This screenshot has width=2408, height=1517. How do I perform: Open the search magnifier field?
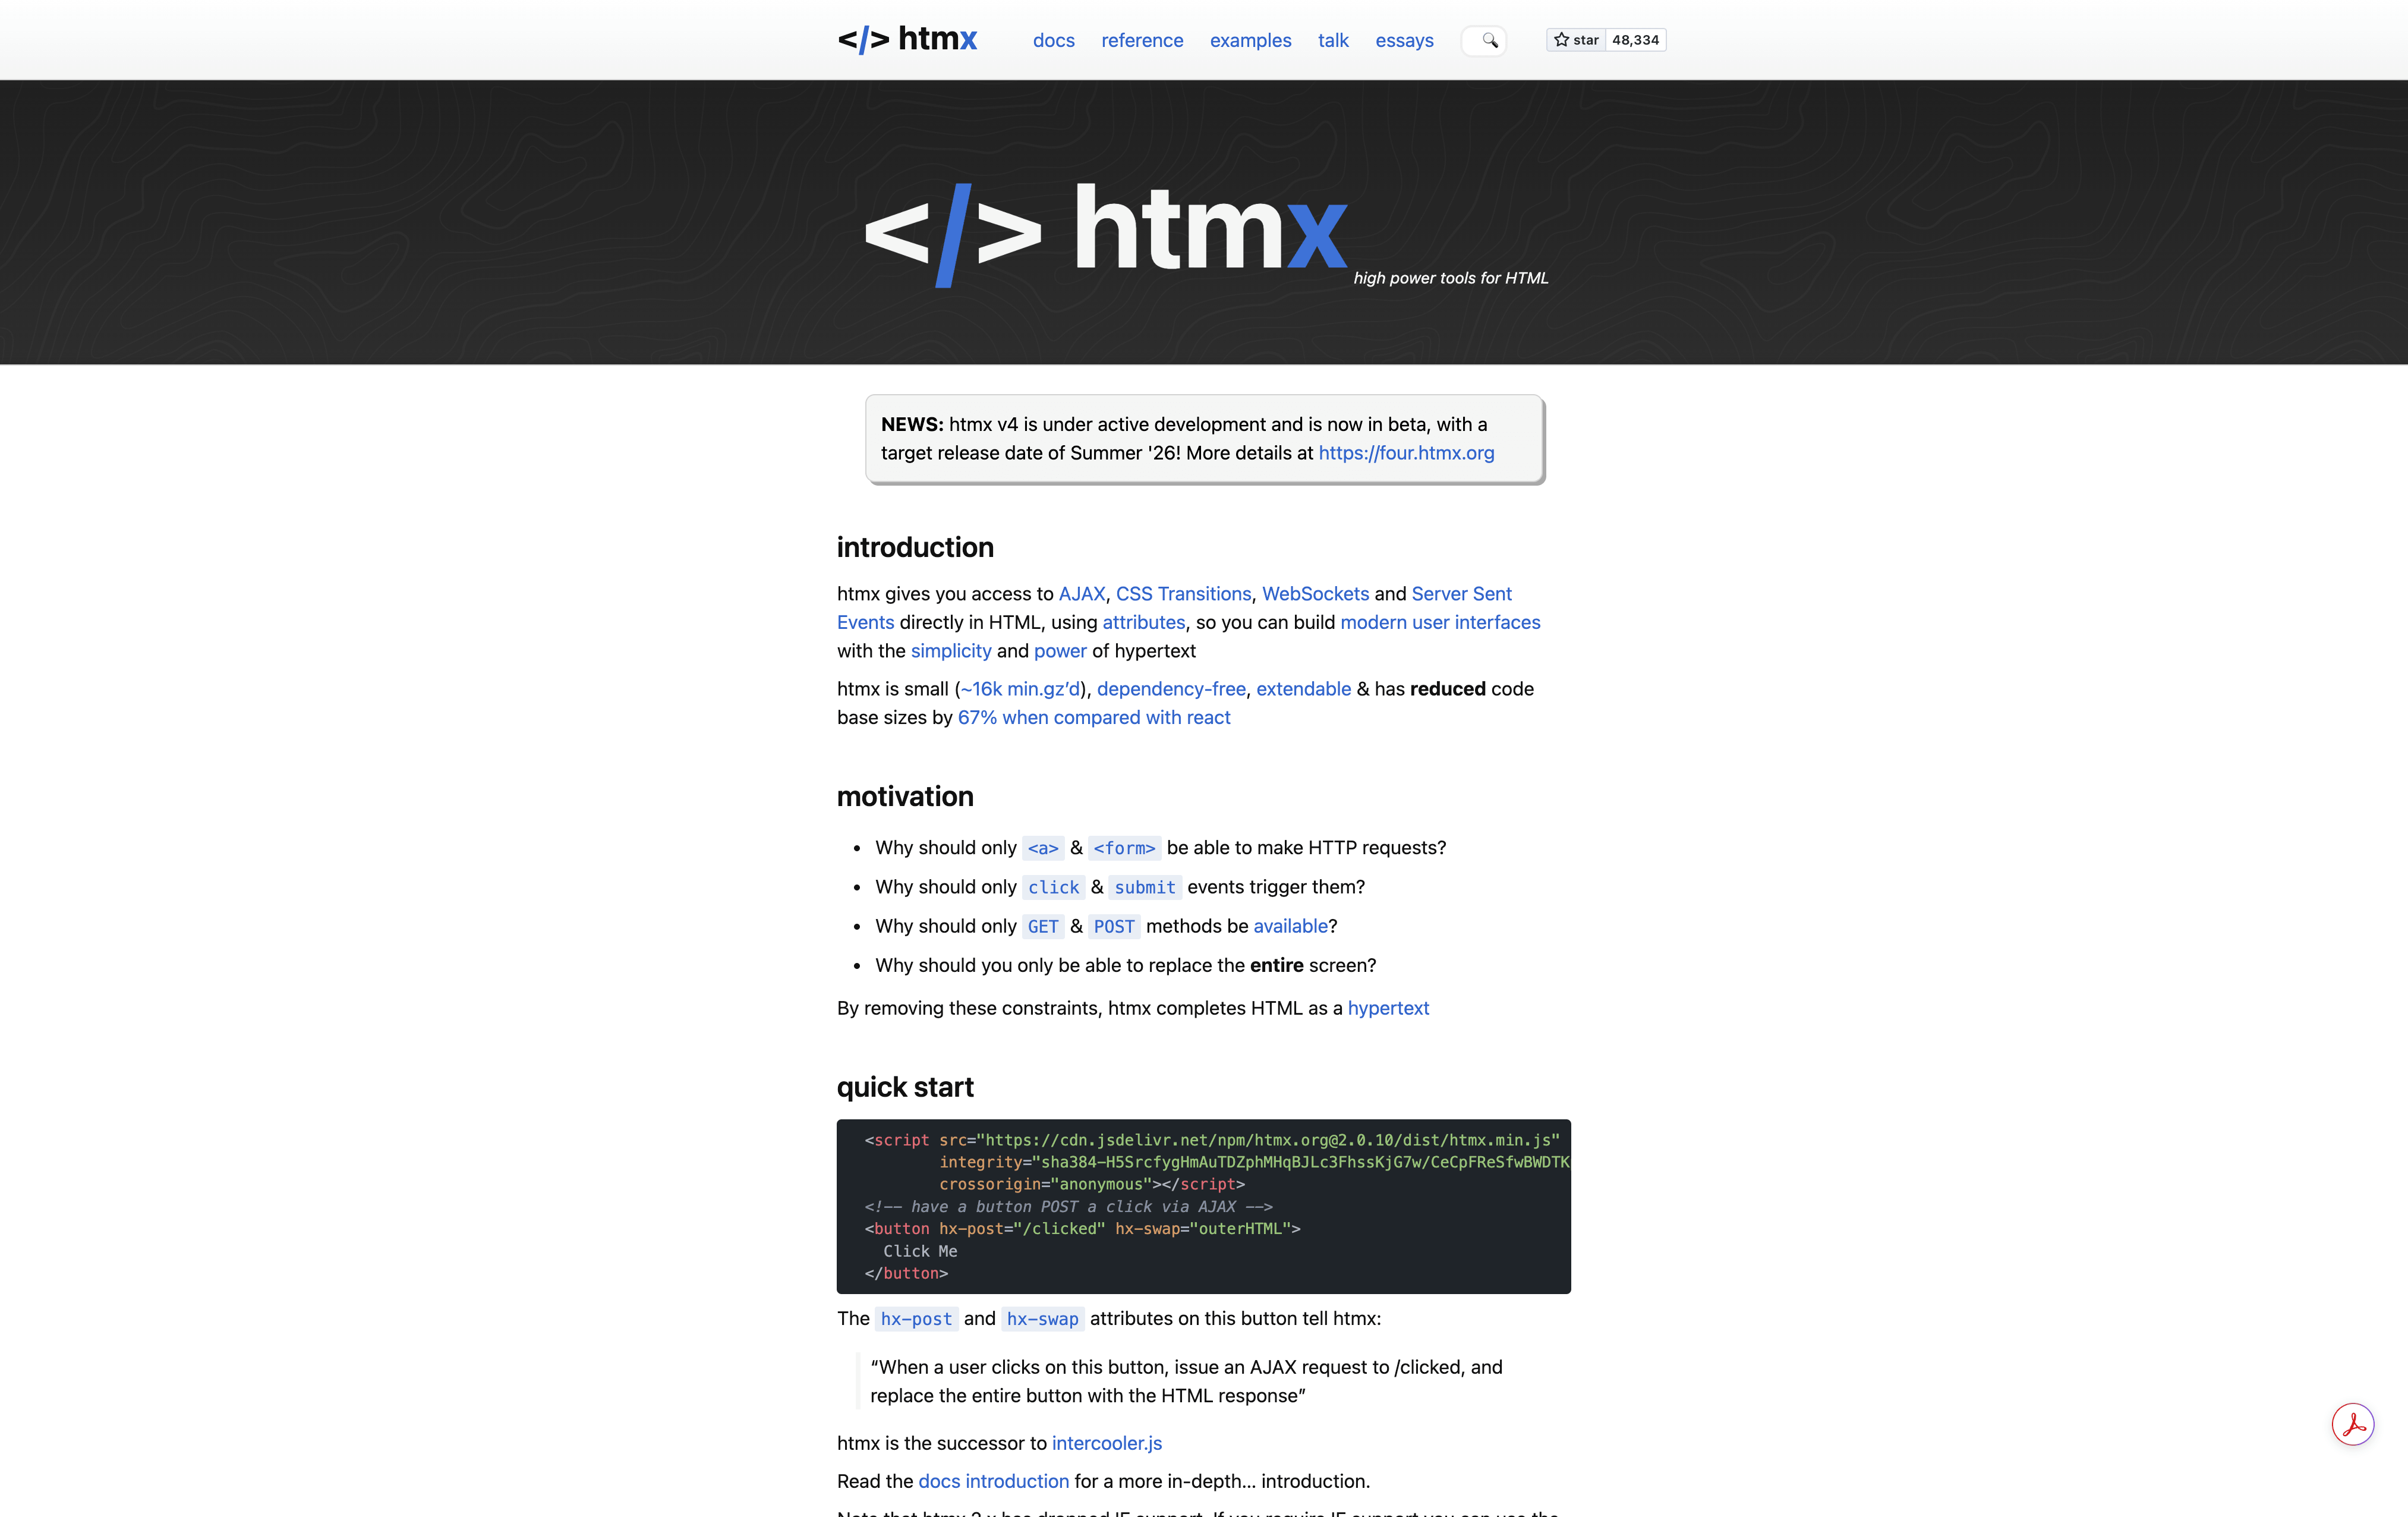tap(1484, 41)
